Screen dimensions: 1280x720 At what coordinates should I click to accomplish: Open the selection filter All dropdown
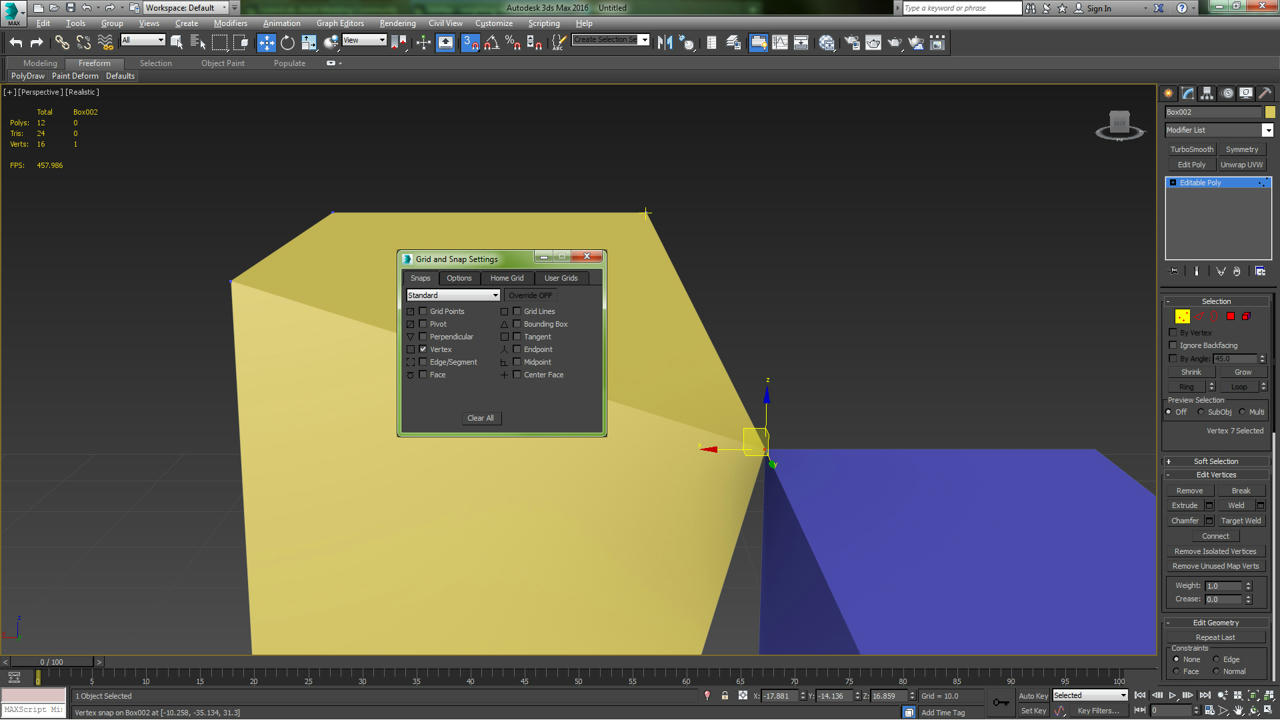[x=142, y=40]
